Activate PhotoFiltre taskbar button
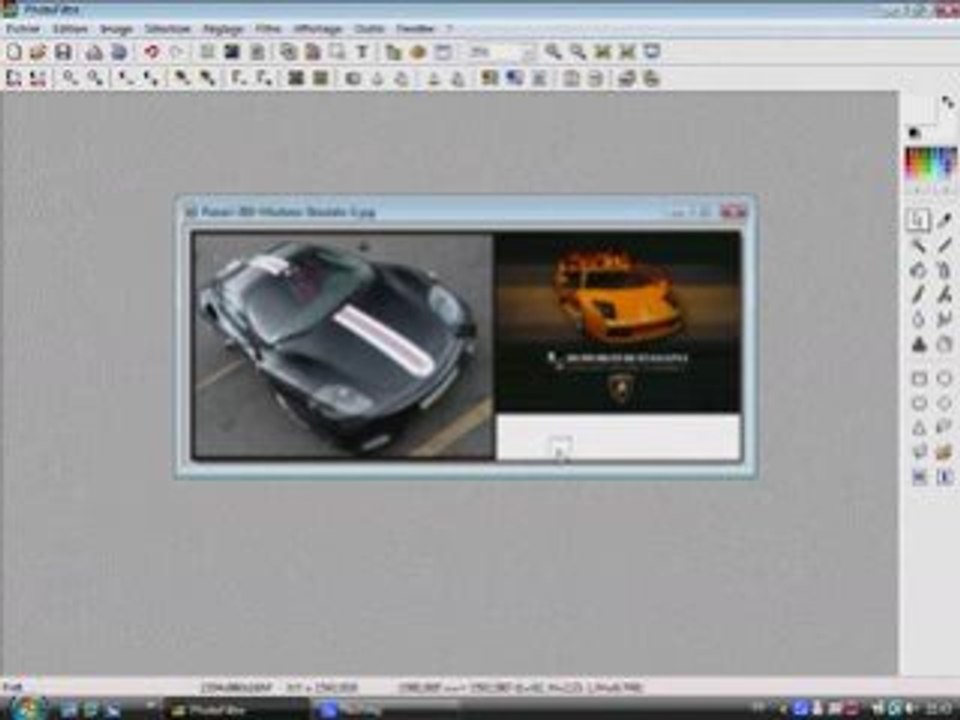 tap(236, 710)
